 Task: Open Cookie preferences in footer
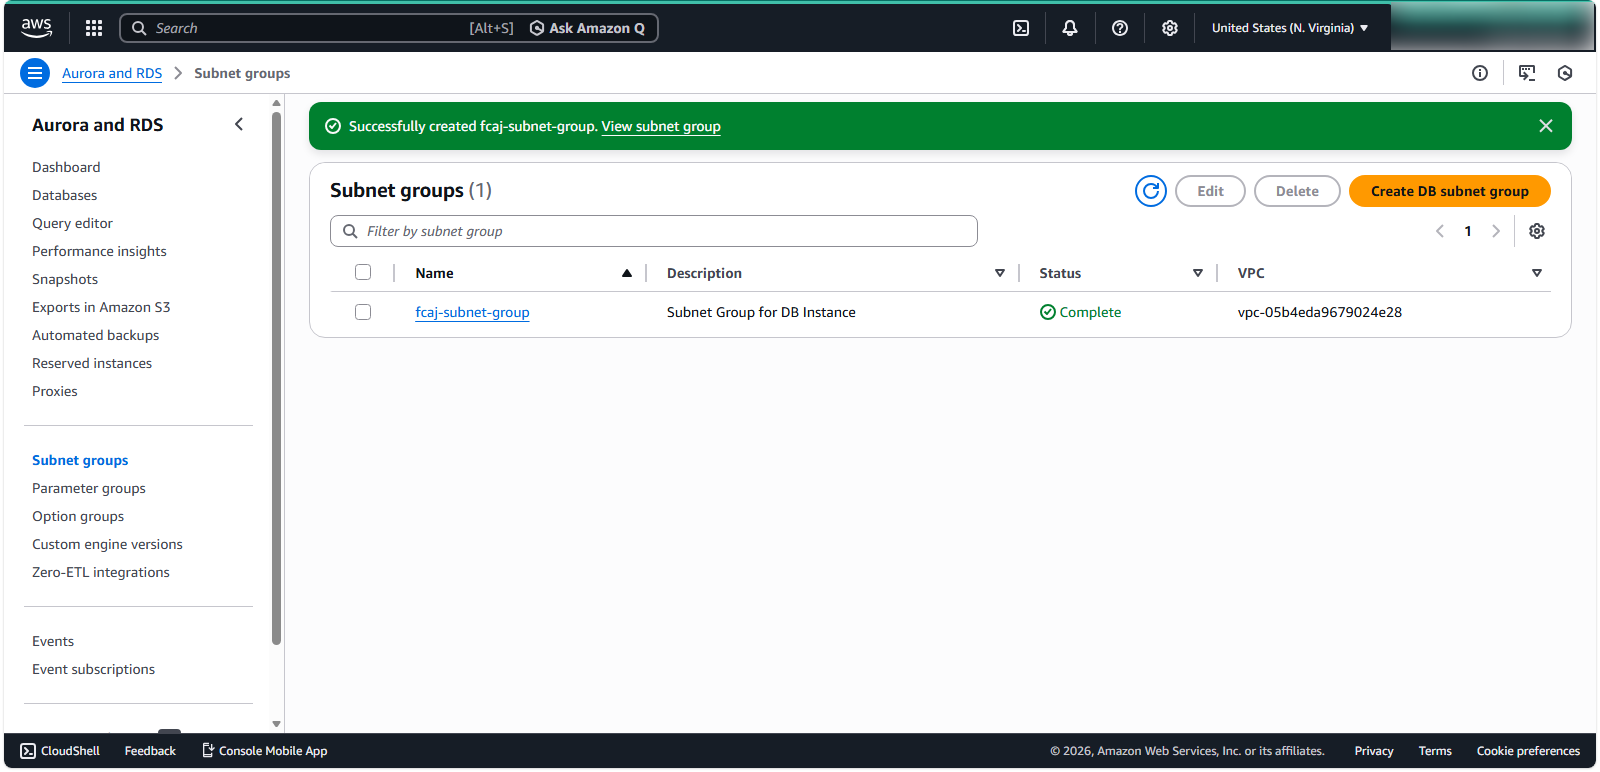(1528, 751)
